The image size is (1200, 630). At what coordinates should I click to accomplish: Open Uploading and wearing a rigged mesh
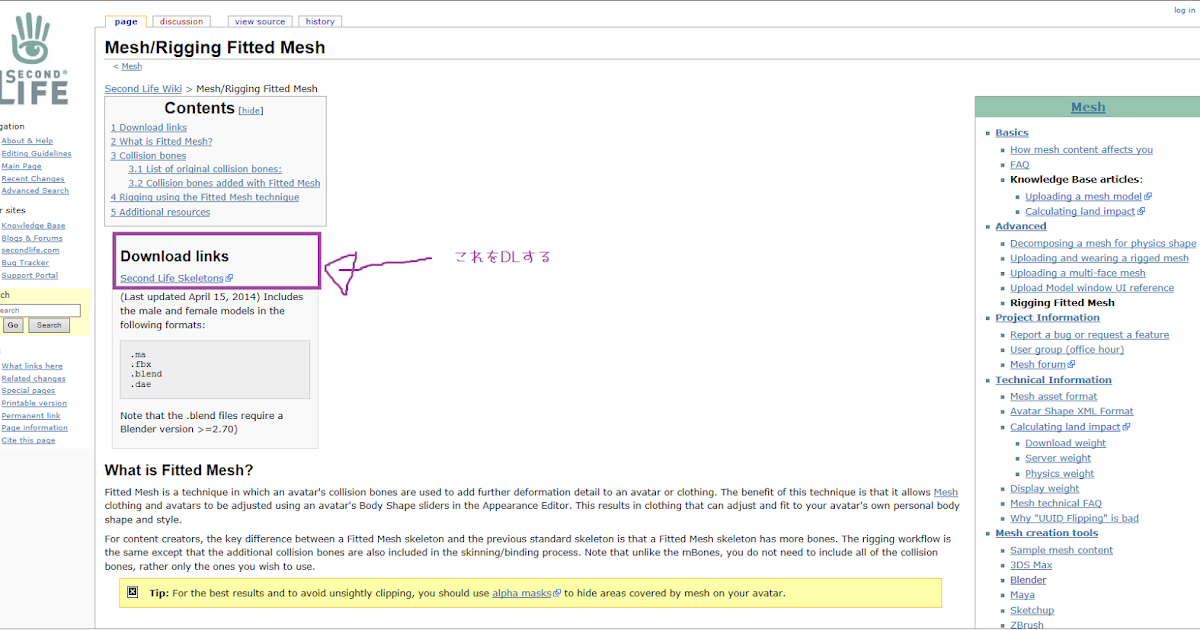point(1099,259)
